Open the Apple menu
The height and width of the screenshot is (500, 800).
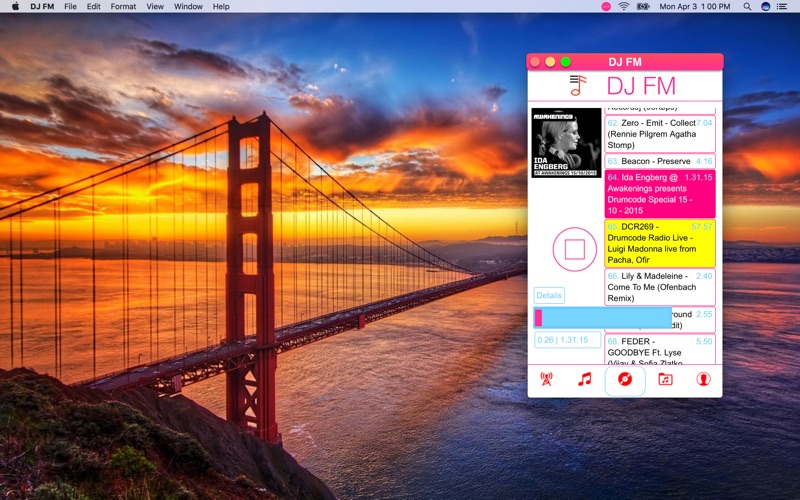15,7
